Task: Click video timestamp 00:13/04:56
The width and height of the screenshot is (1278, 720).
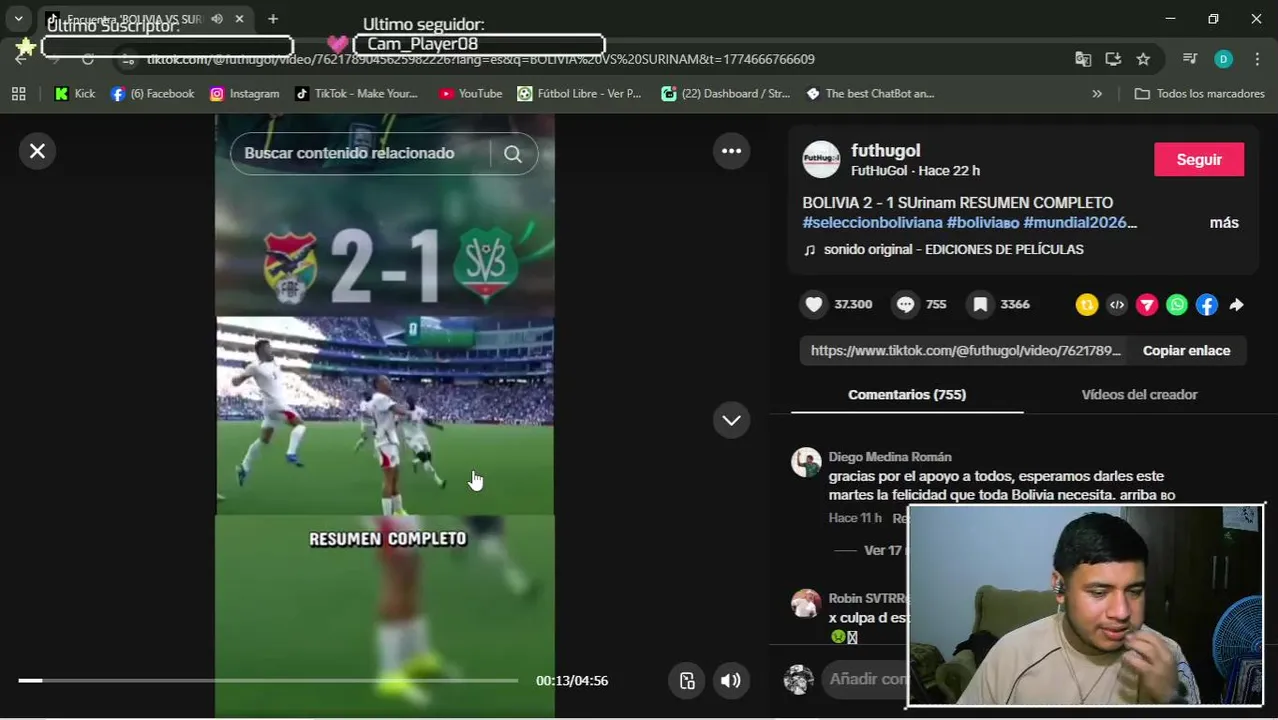Action: pos(572,681)
